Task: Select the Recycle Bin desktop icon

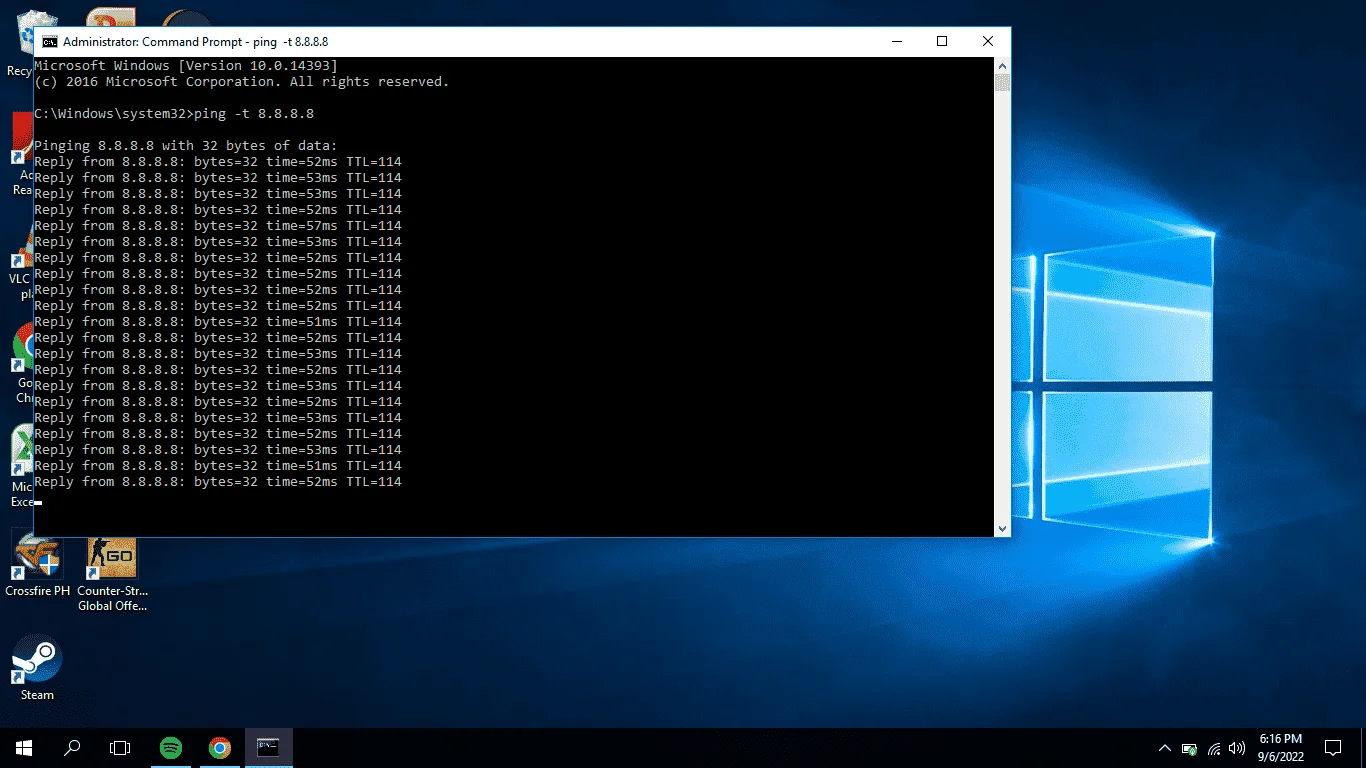Action: click(18, 44)
